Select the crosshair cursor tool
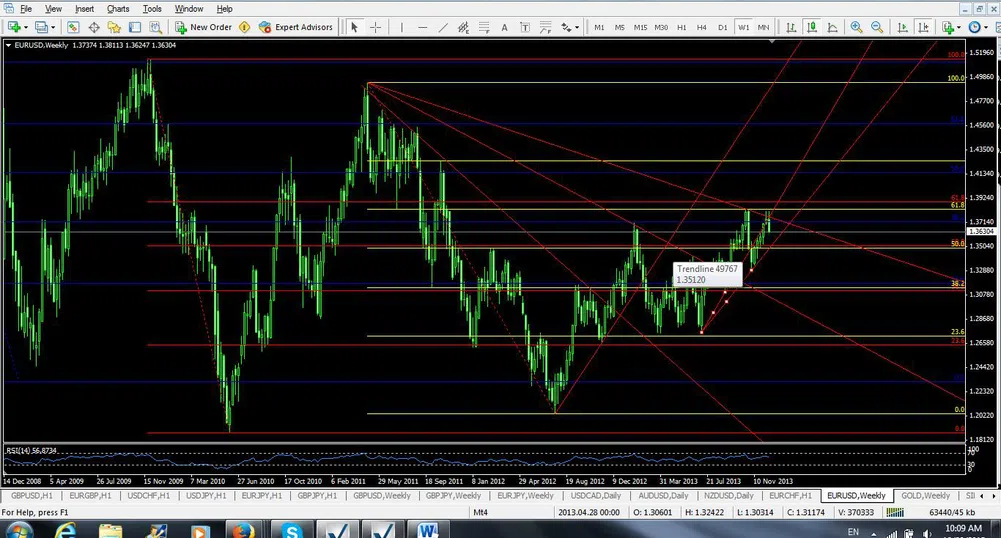Viewport: 1001px width, 538px height. click(376, 27)
